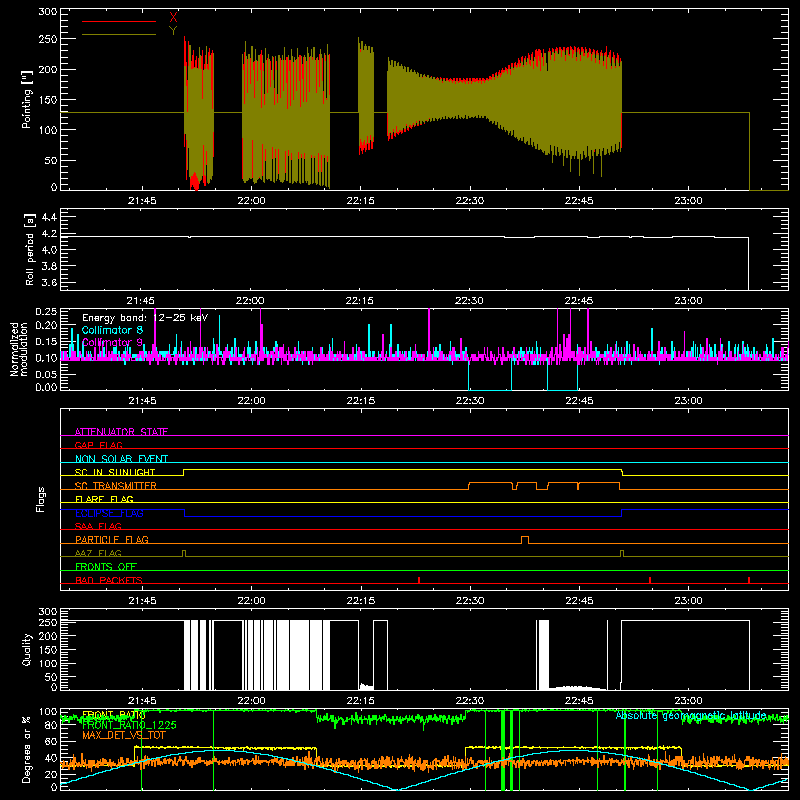Image resolution: width=800 pixels, height=800 pixels.
Task: Click the X legend label
Action: tap(173, 18)
